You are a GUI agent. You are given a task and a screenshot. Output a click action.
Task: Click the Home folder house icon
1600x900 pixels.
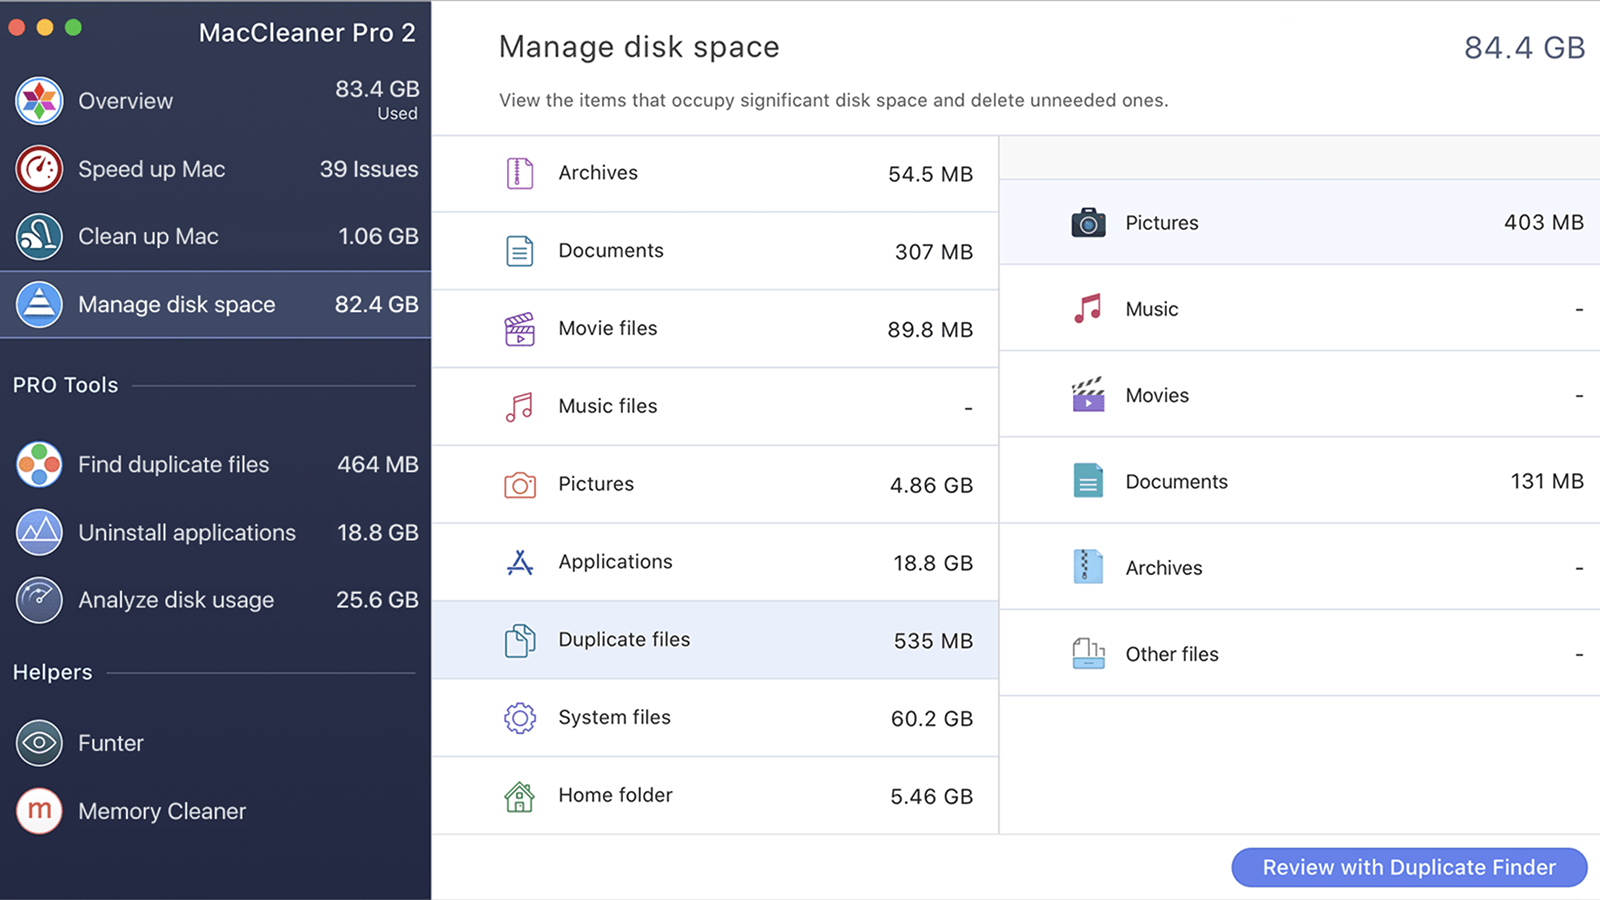(x=520, y=796)
